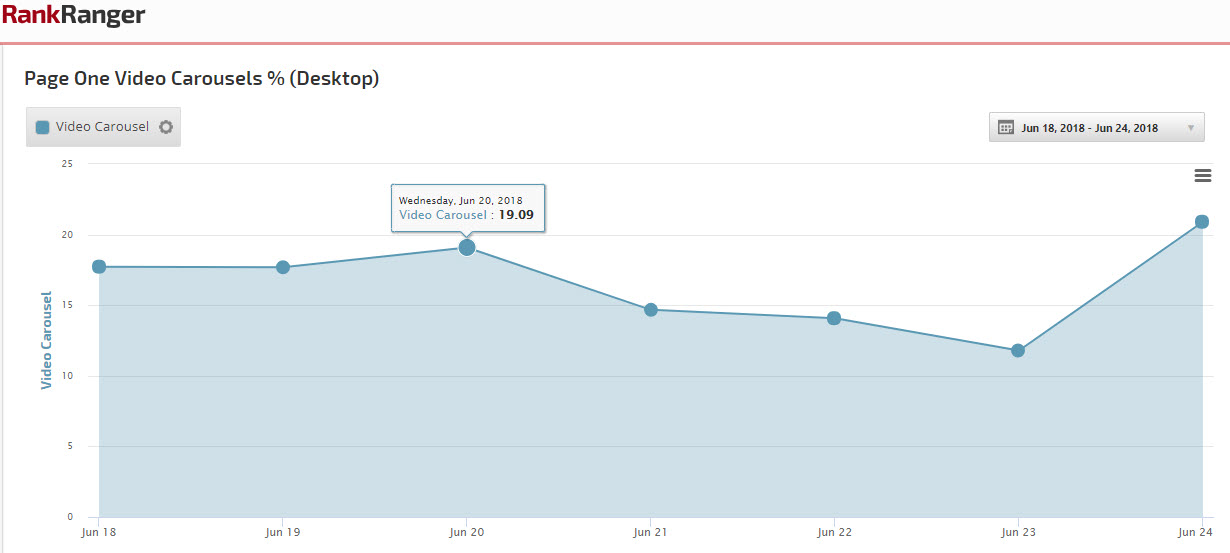Select the Jun 24 data point
Viewport: 1230px width, 553px height.
pyautogui.click(x=1202, y=222)
